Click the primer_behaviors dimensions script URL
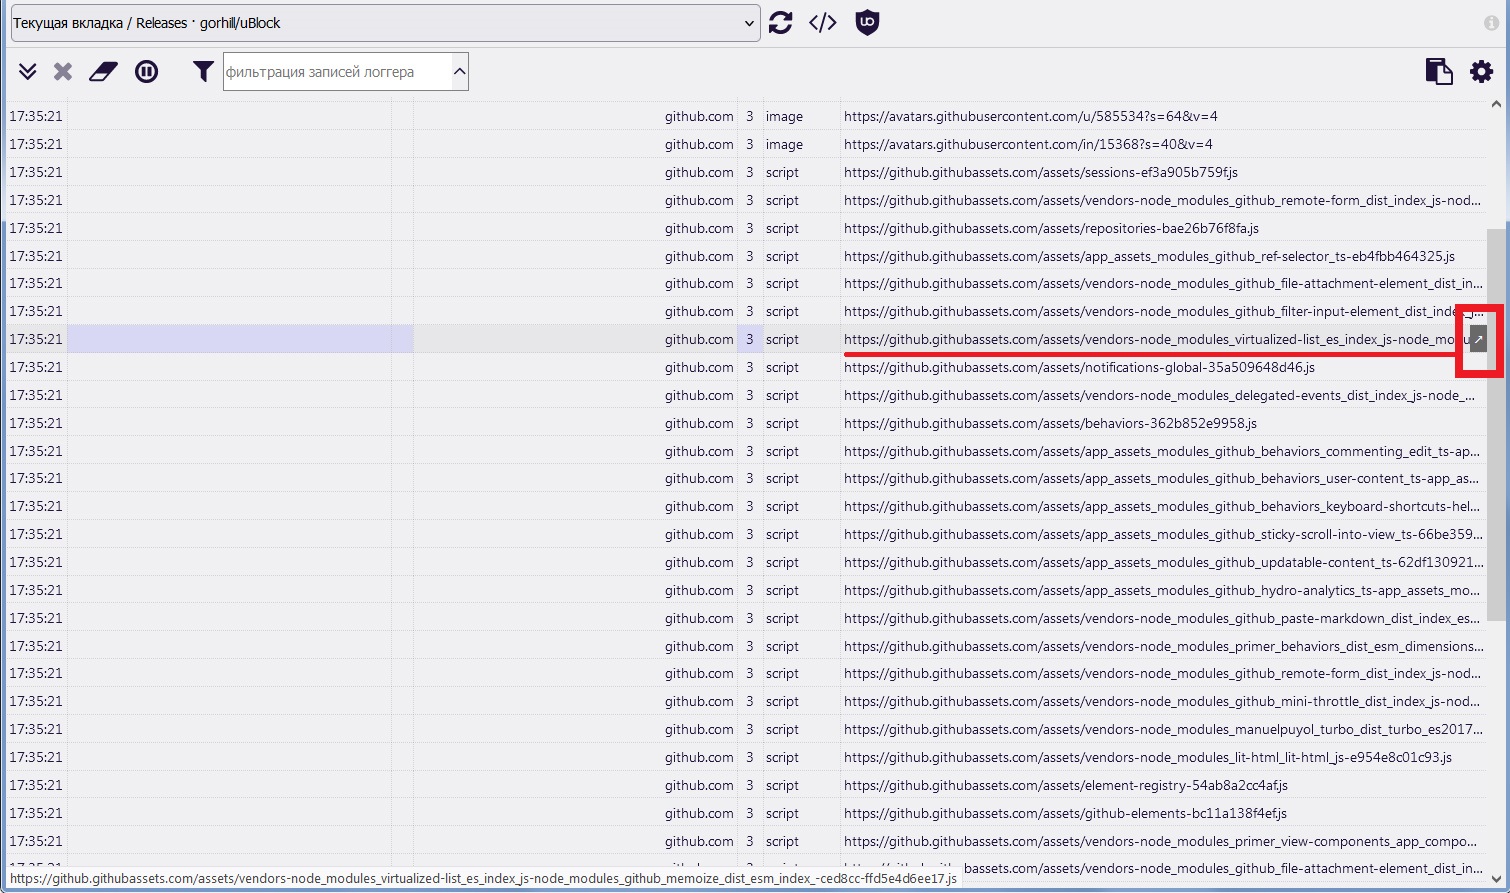The image size is (1510, 893). pos(1163,646)
